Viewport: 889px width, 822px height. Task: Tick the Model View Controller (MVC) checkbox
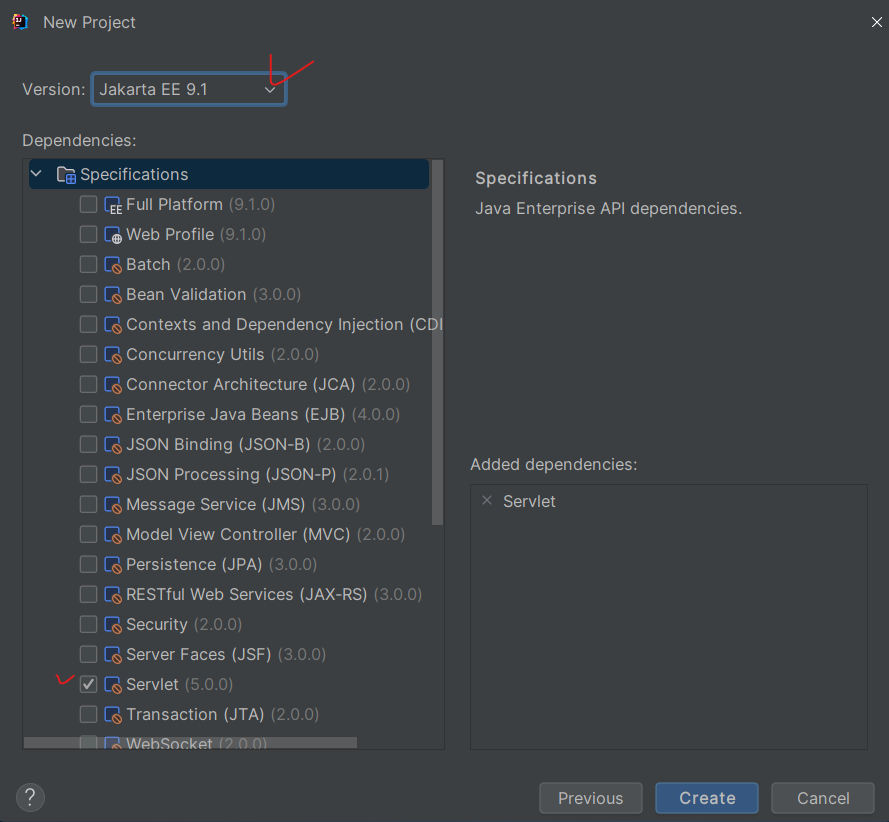click(x=88, y=534)
